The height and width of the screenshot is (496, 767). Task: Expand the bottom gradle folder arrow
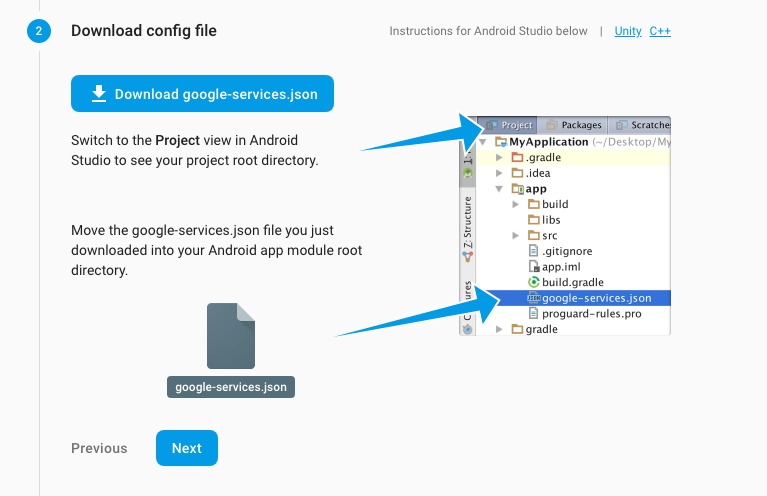click(x=499, y=329)
